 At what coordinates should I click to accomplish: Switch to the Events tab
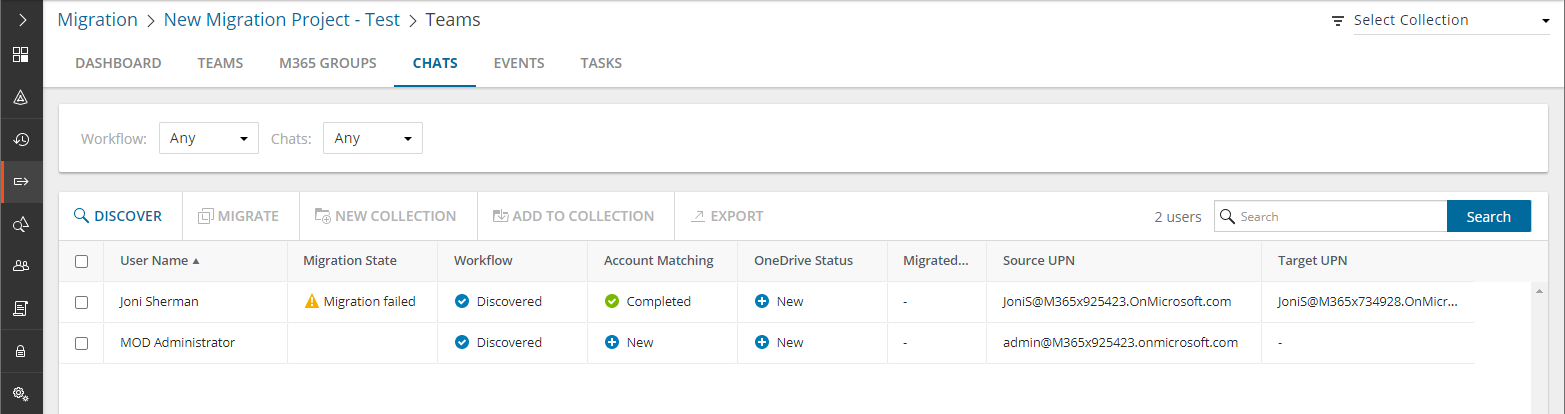click(519, 63)
